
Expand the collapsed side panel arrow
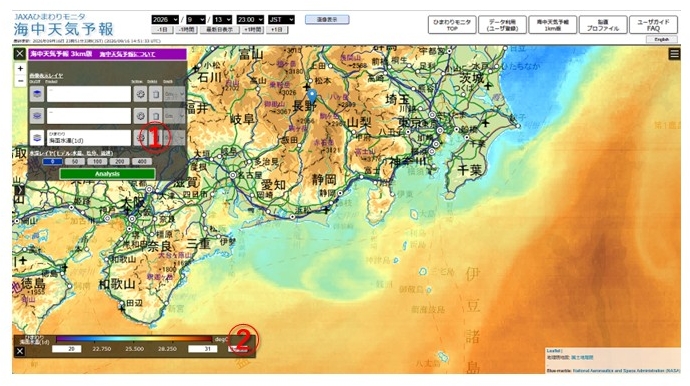point(19,190)
